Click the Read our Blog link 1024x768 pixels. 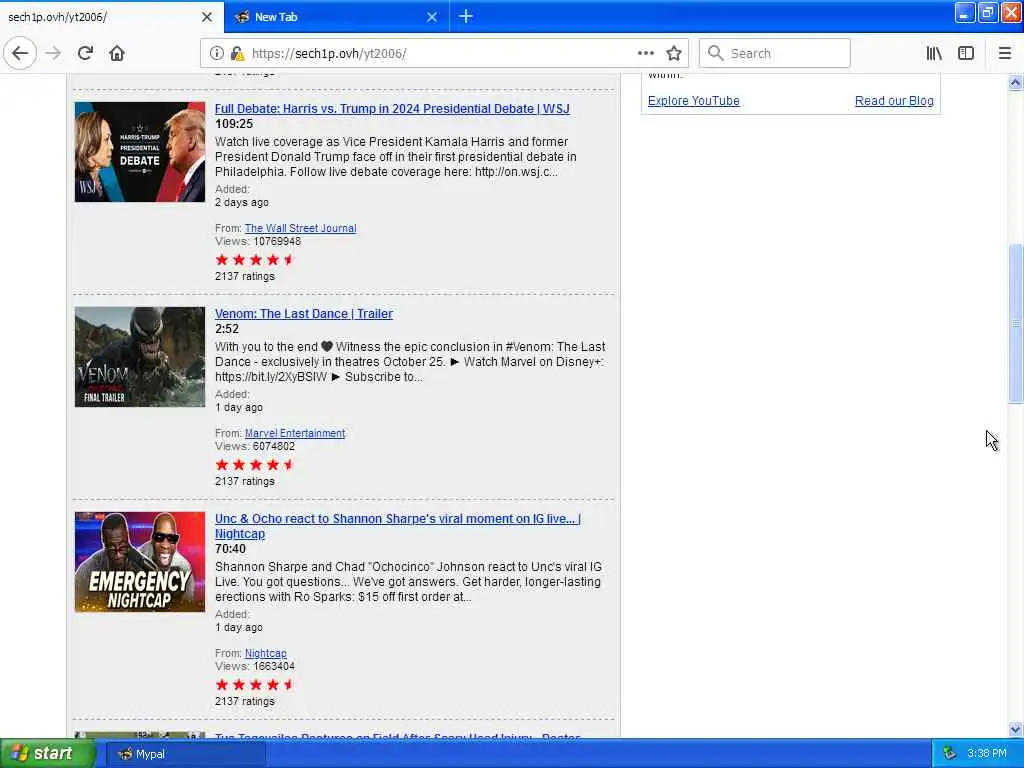click(894, 101)
